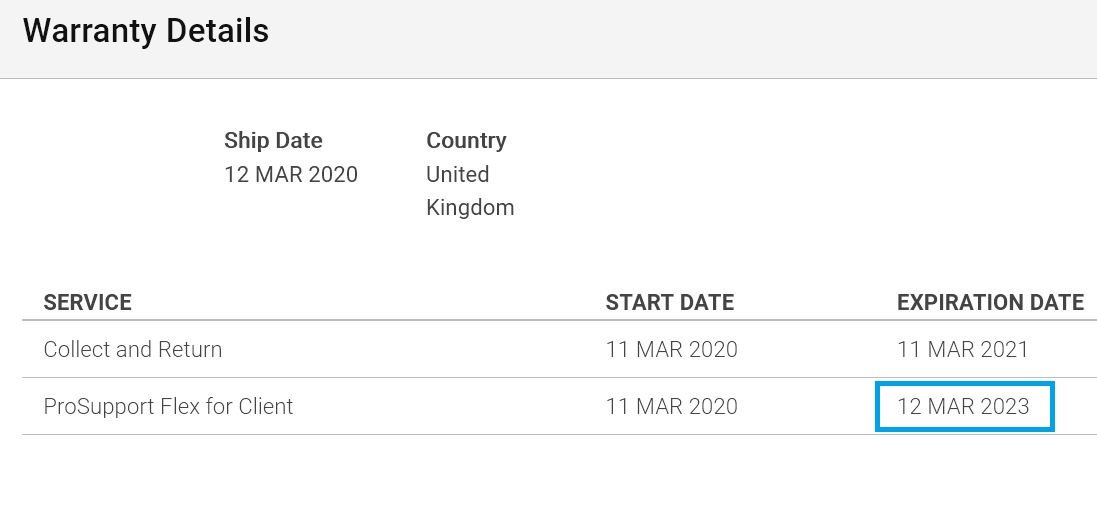
Task: Select the Collect and Return start date
Action: point(672,349)
